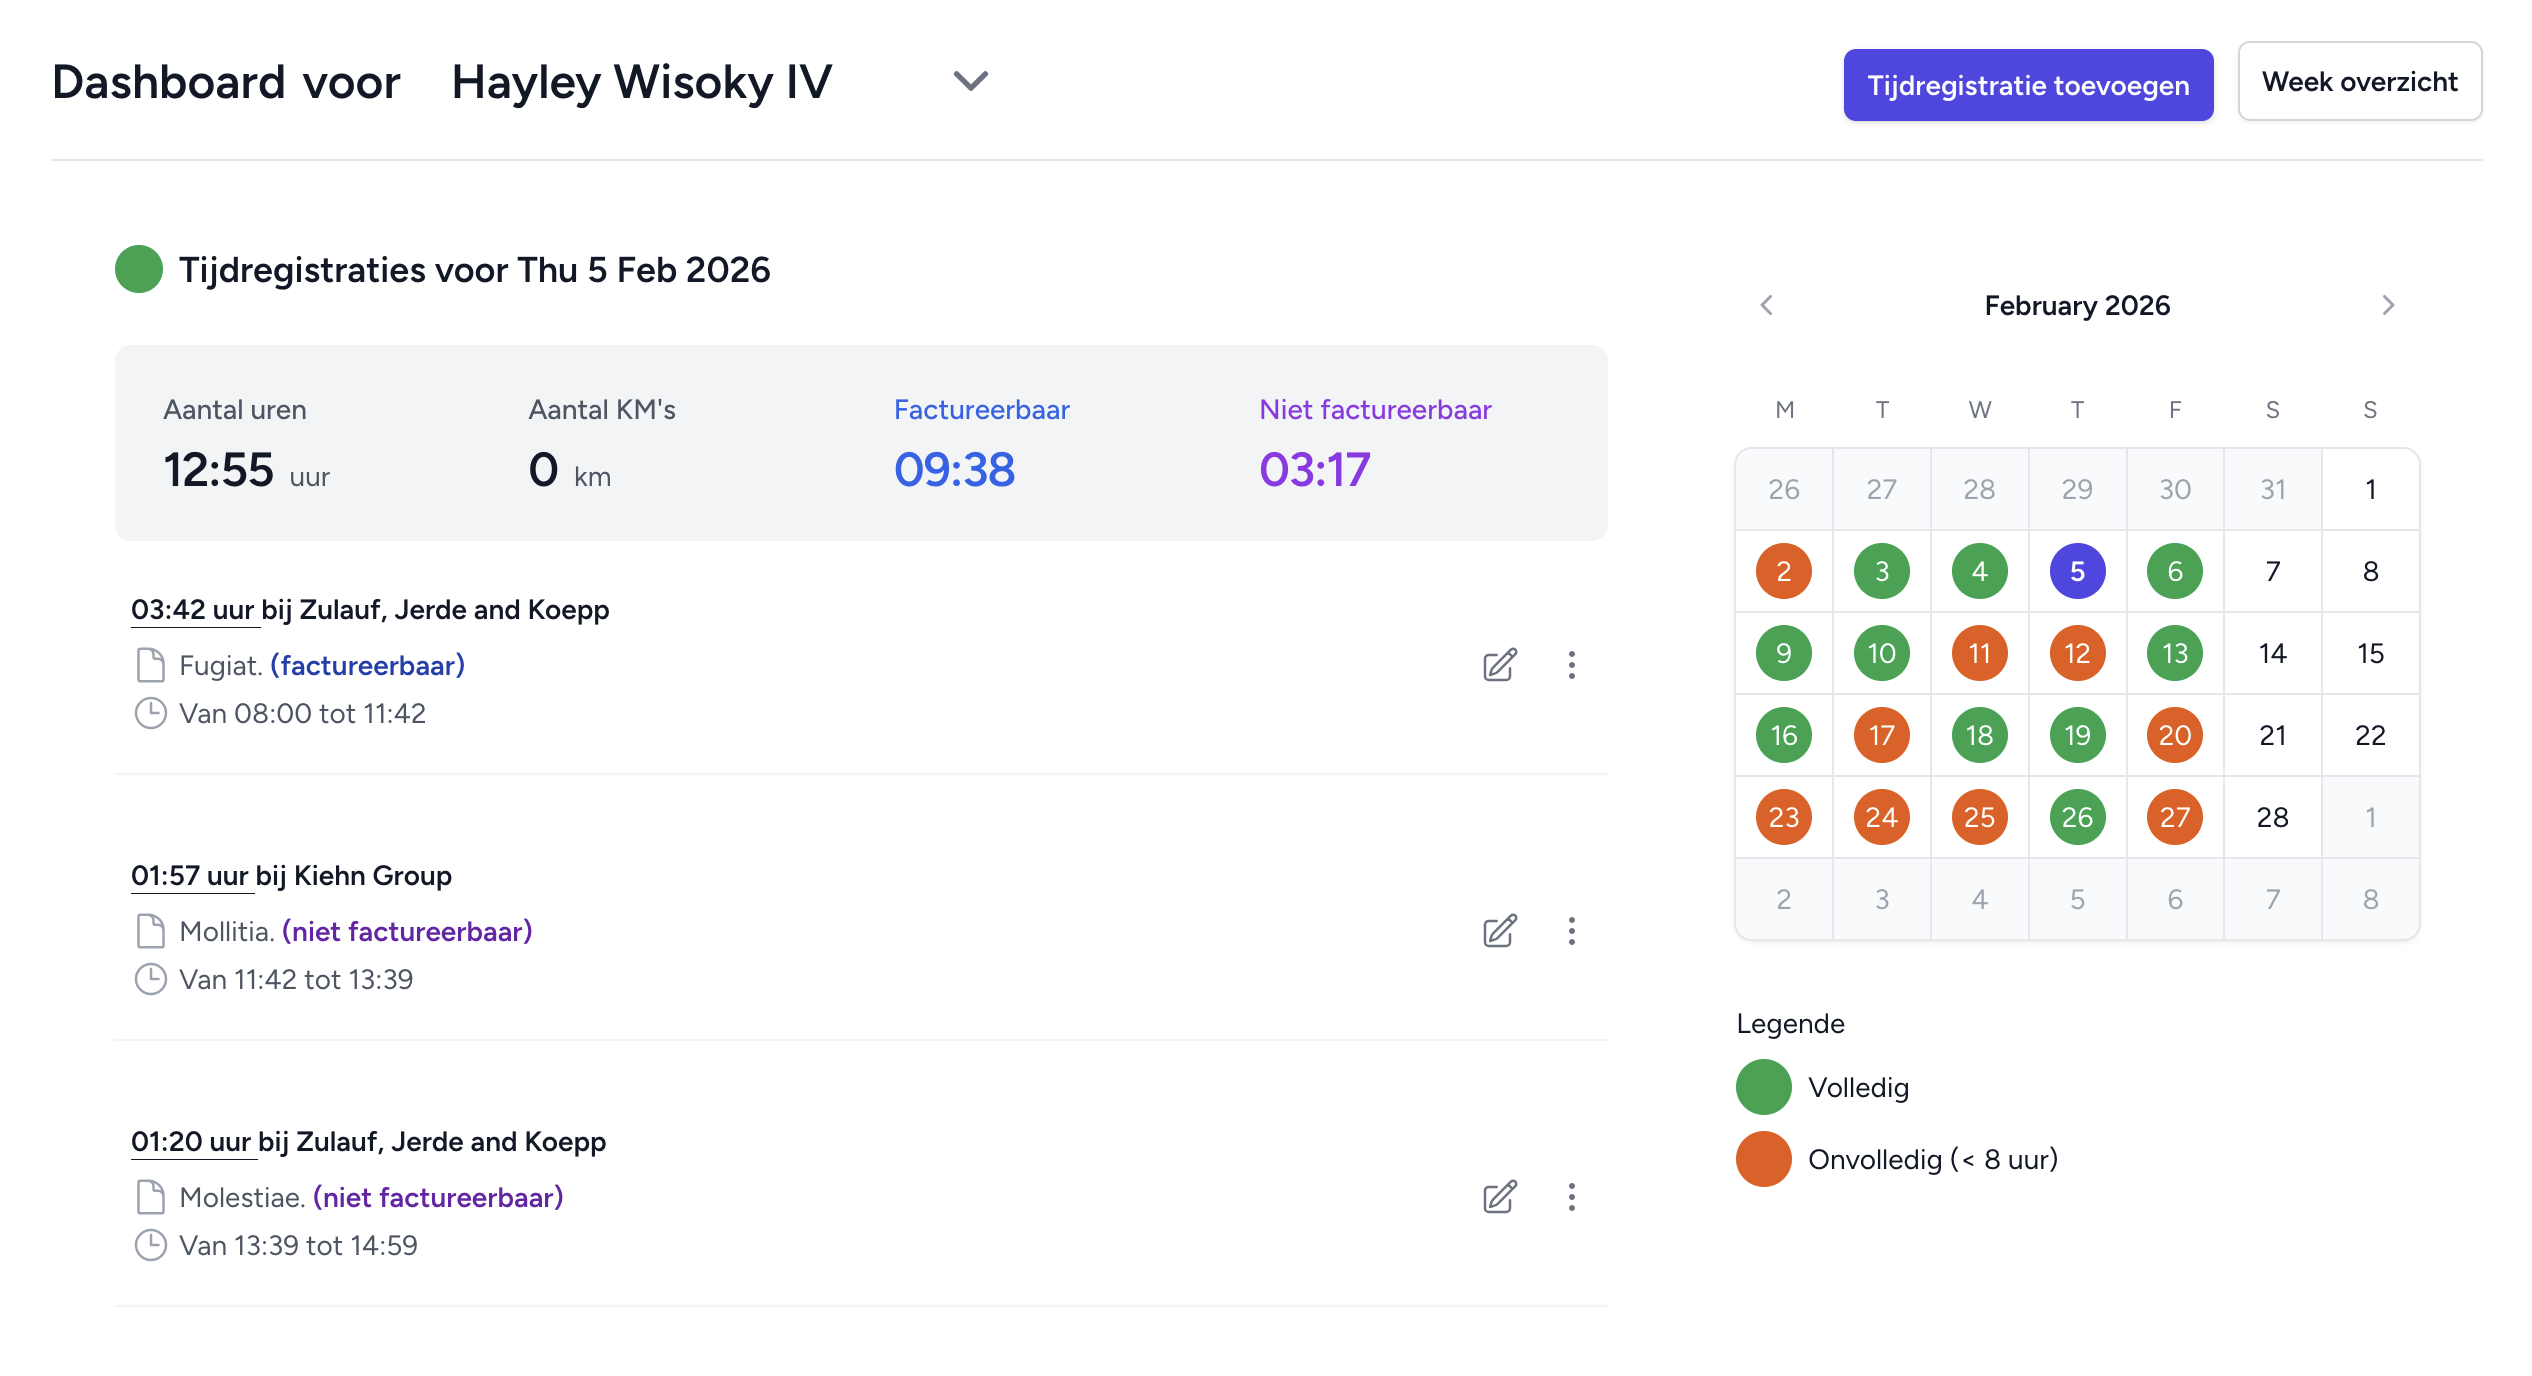Image resolution: width=2532 pixels, height=1376 pixels.
Task: Select February 6 in the calendar
Action: [x=2175, y=571]
